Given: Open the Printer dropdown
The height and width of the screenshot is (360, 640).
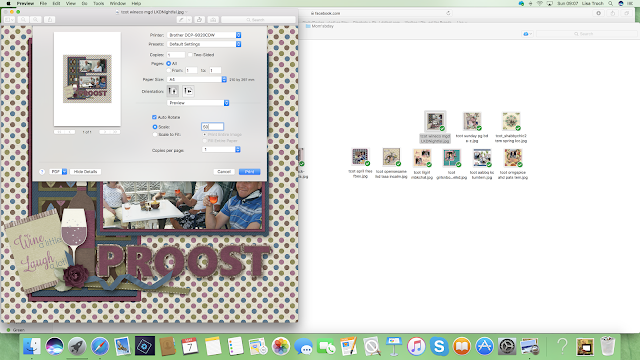Looking at the screenshot, I should pos(204,35).
